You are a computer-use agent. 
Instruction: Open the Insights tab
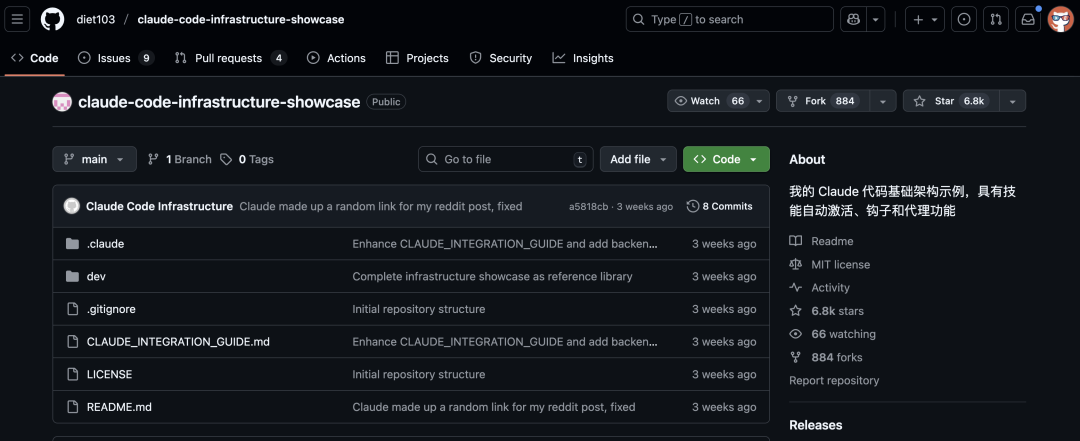tap(583, 58)
